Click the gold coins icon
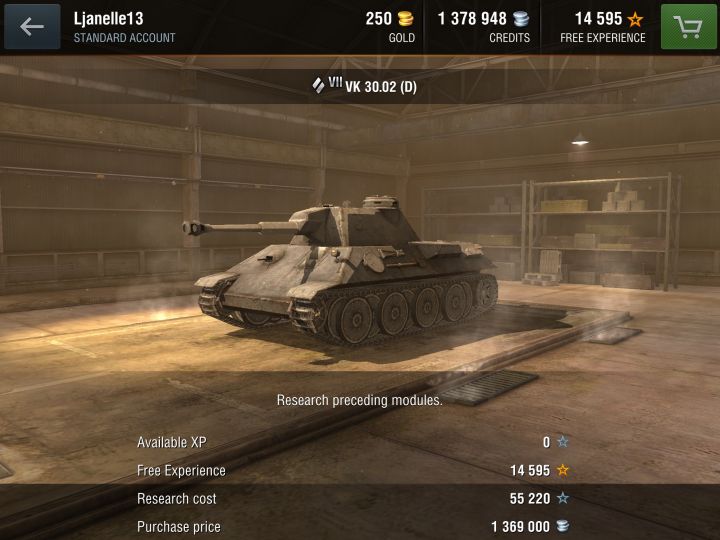This screenshot has height=540, width=720. (x=405, y=19)
